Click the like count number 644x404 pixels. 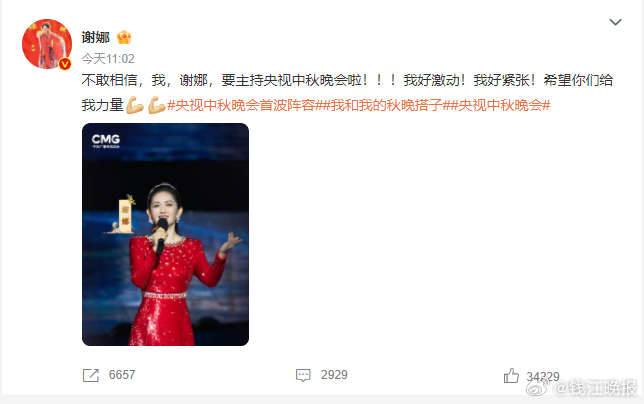pos(543,376)
